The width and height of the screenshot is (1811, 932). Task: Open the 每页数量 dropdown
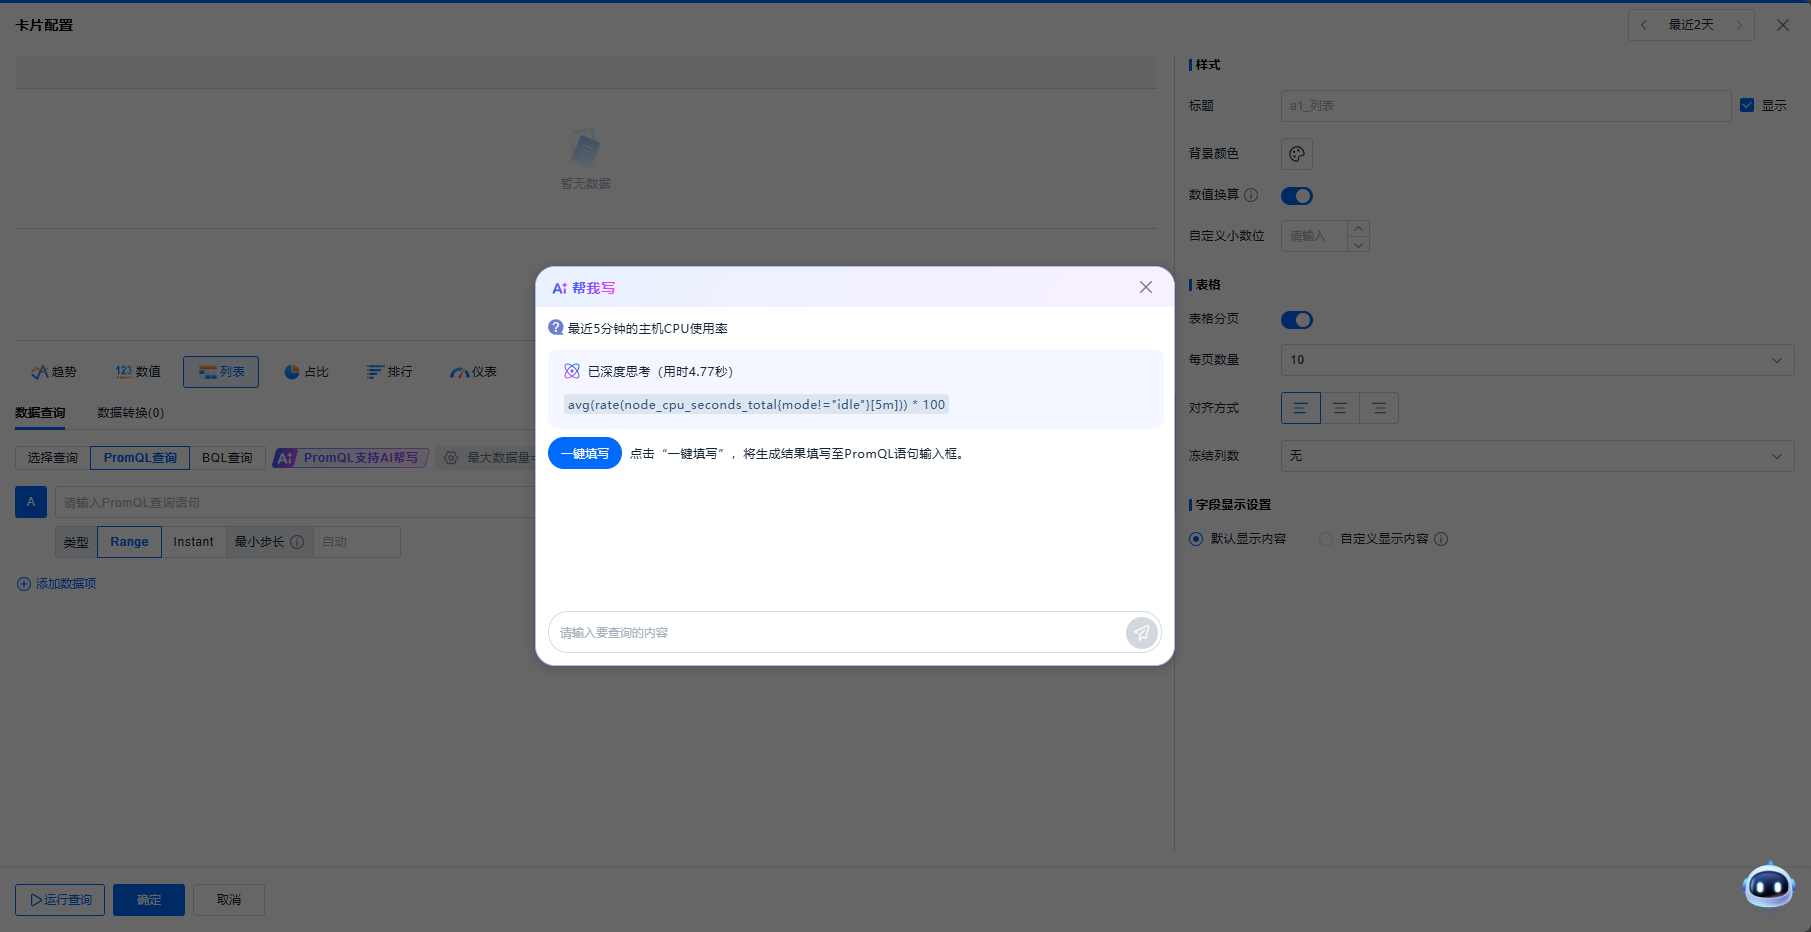point(1536,360)
